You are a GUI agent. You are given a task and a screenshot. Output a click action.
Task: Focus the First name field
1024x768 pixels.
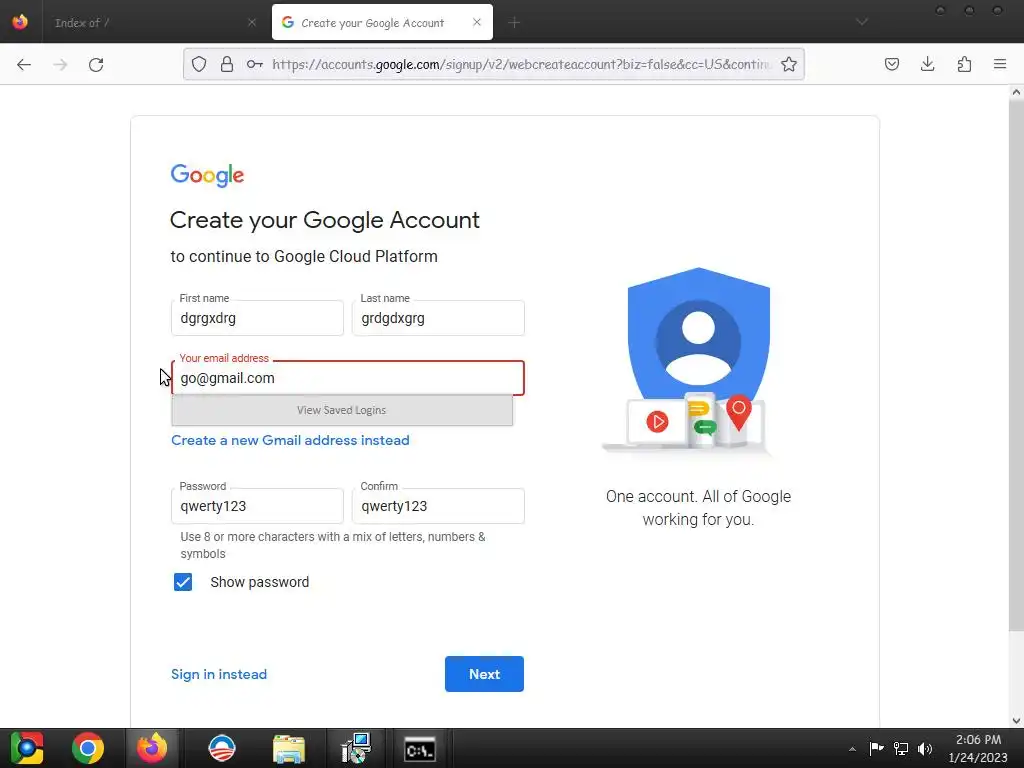tap(257, 318)
